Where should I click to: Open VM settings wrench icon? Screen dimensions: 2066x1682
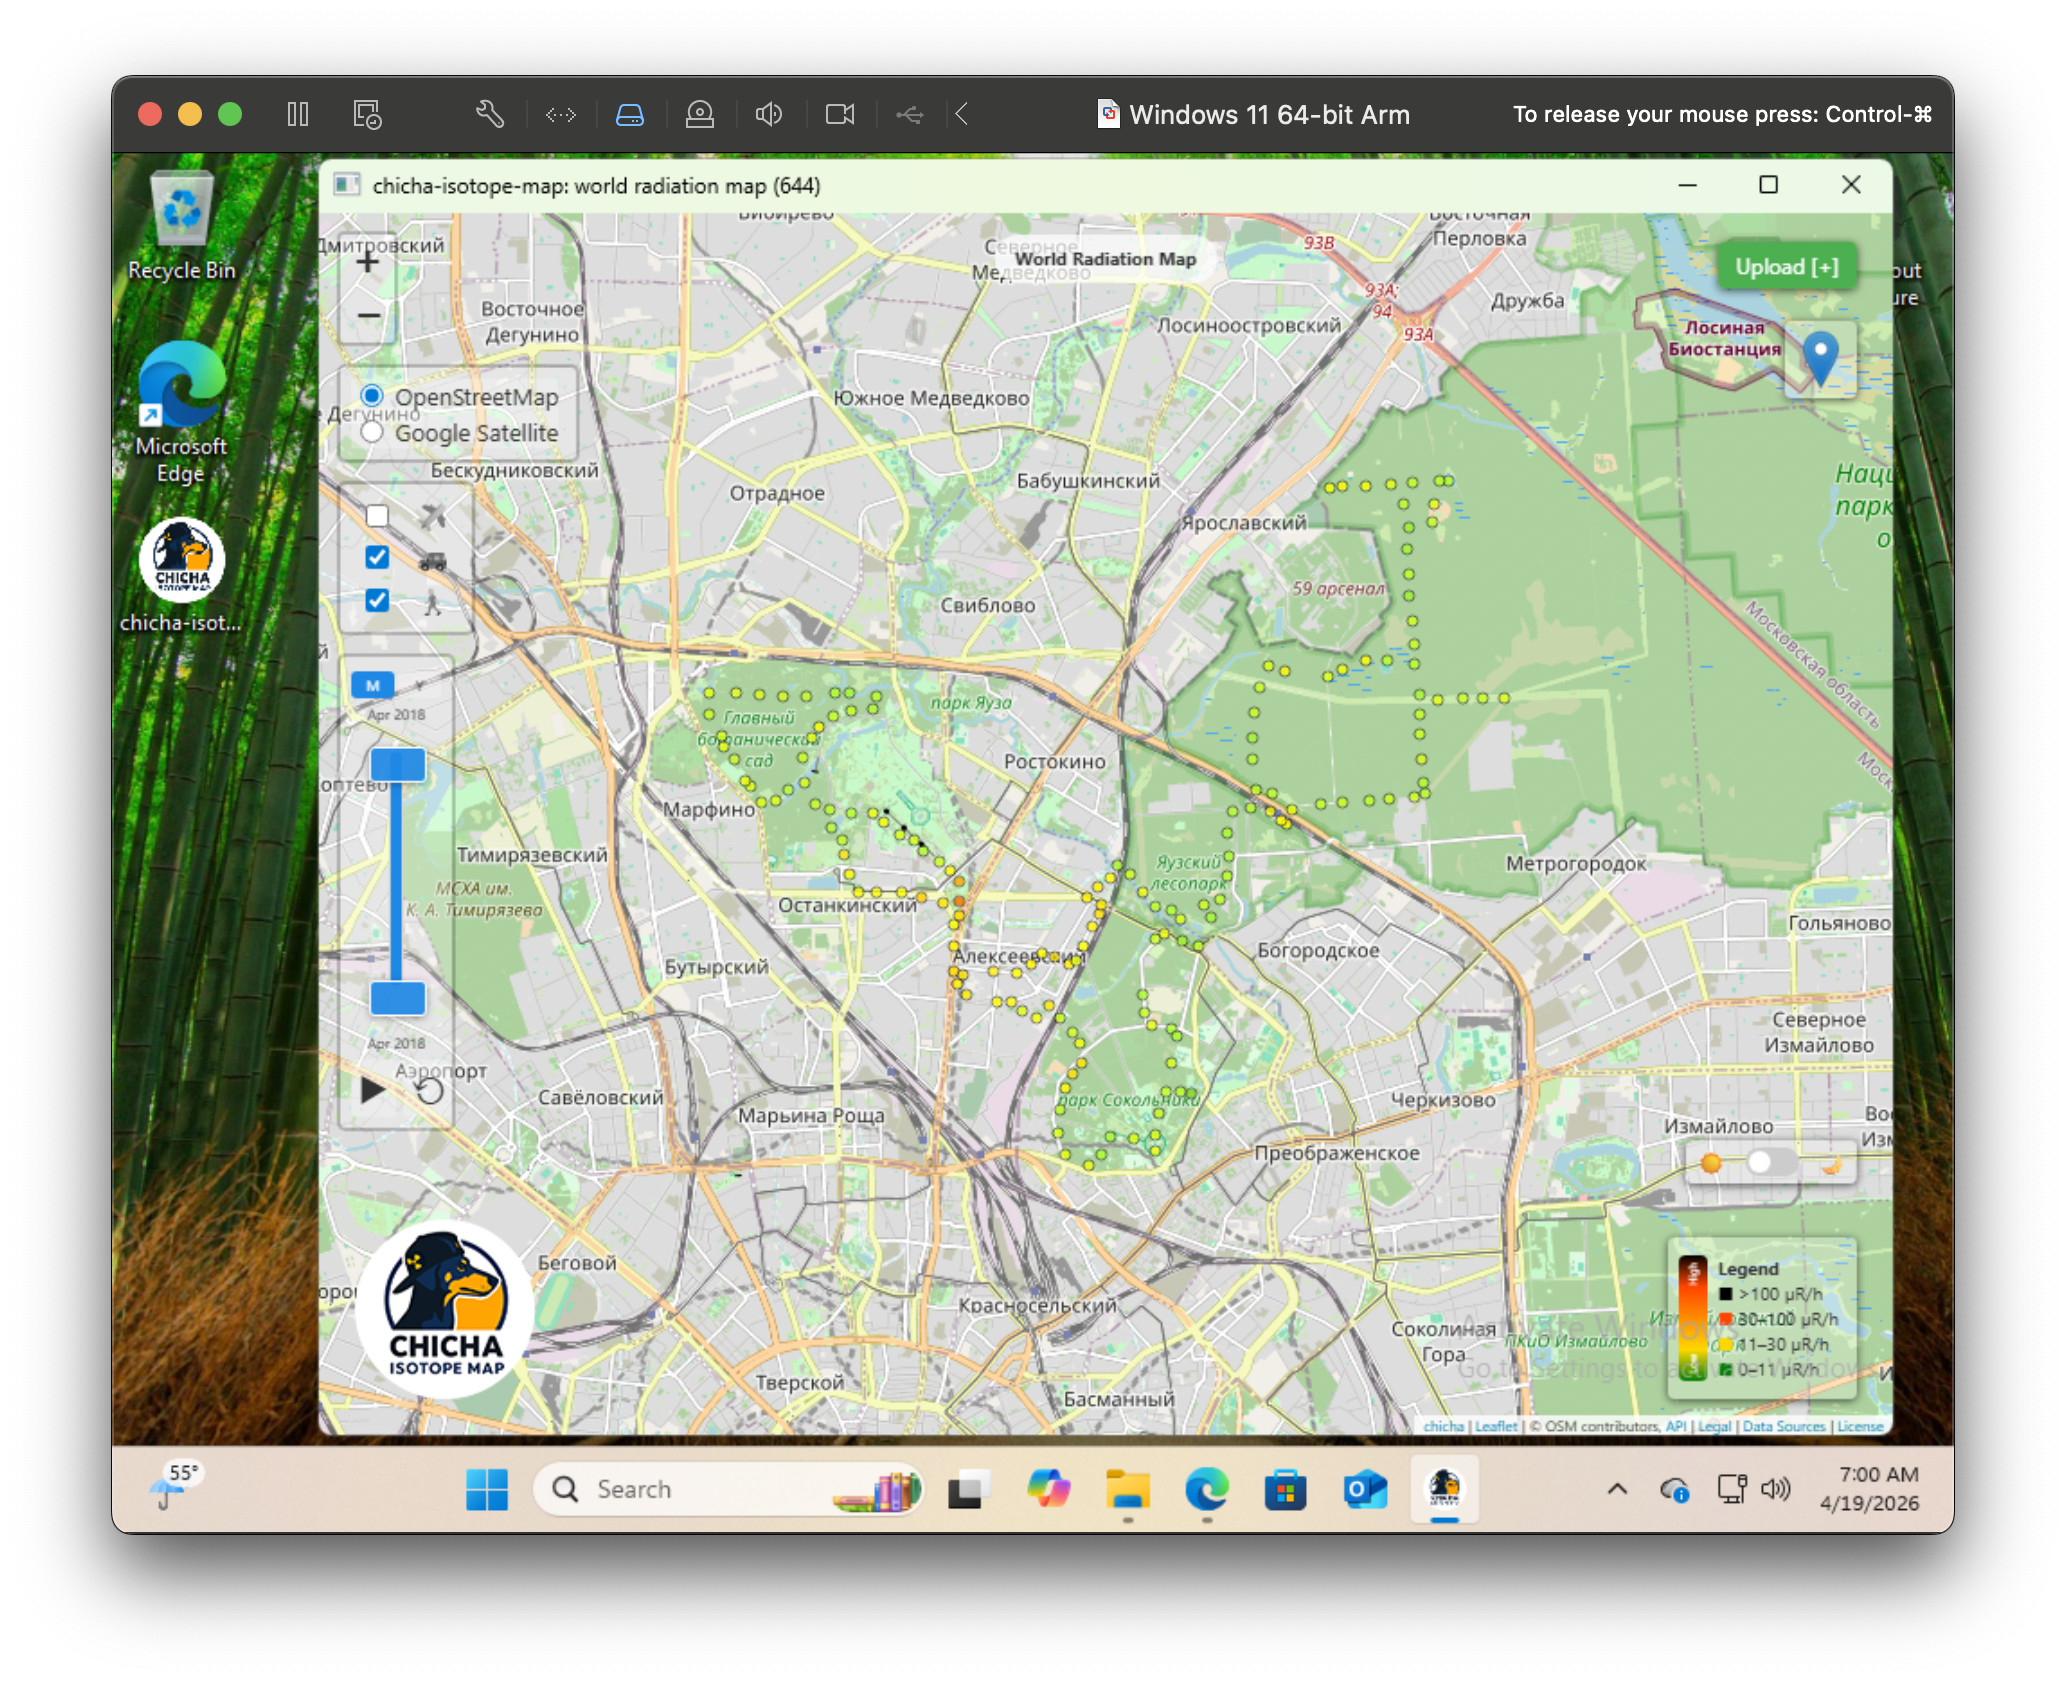pyautogui.click(x=489, y=114)
